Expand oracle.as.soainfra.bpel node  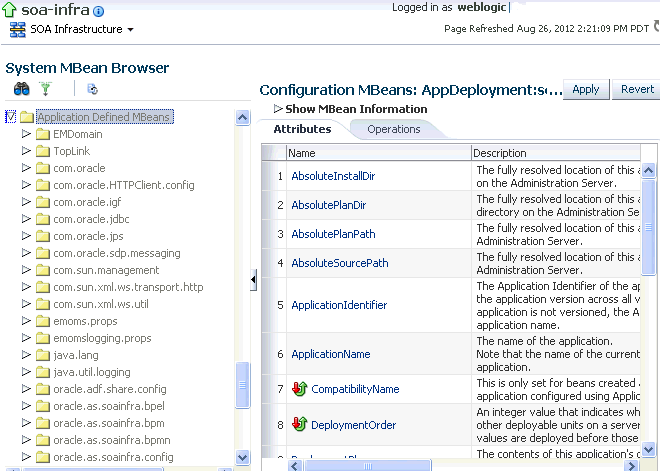pyautogui.click(x=26, y=406)
